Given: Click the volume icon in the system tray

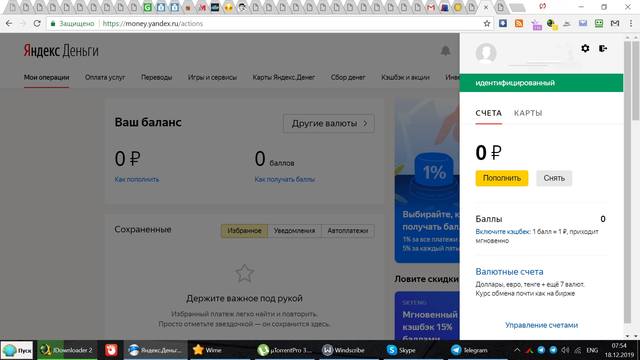Looking at the screenshot, I should (565, 350).
